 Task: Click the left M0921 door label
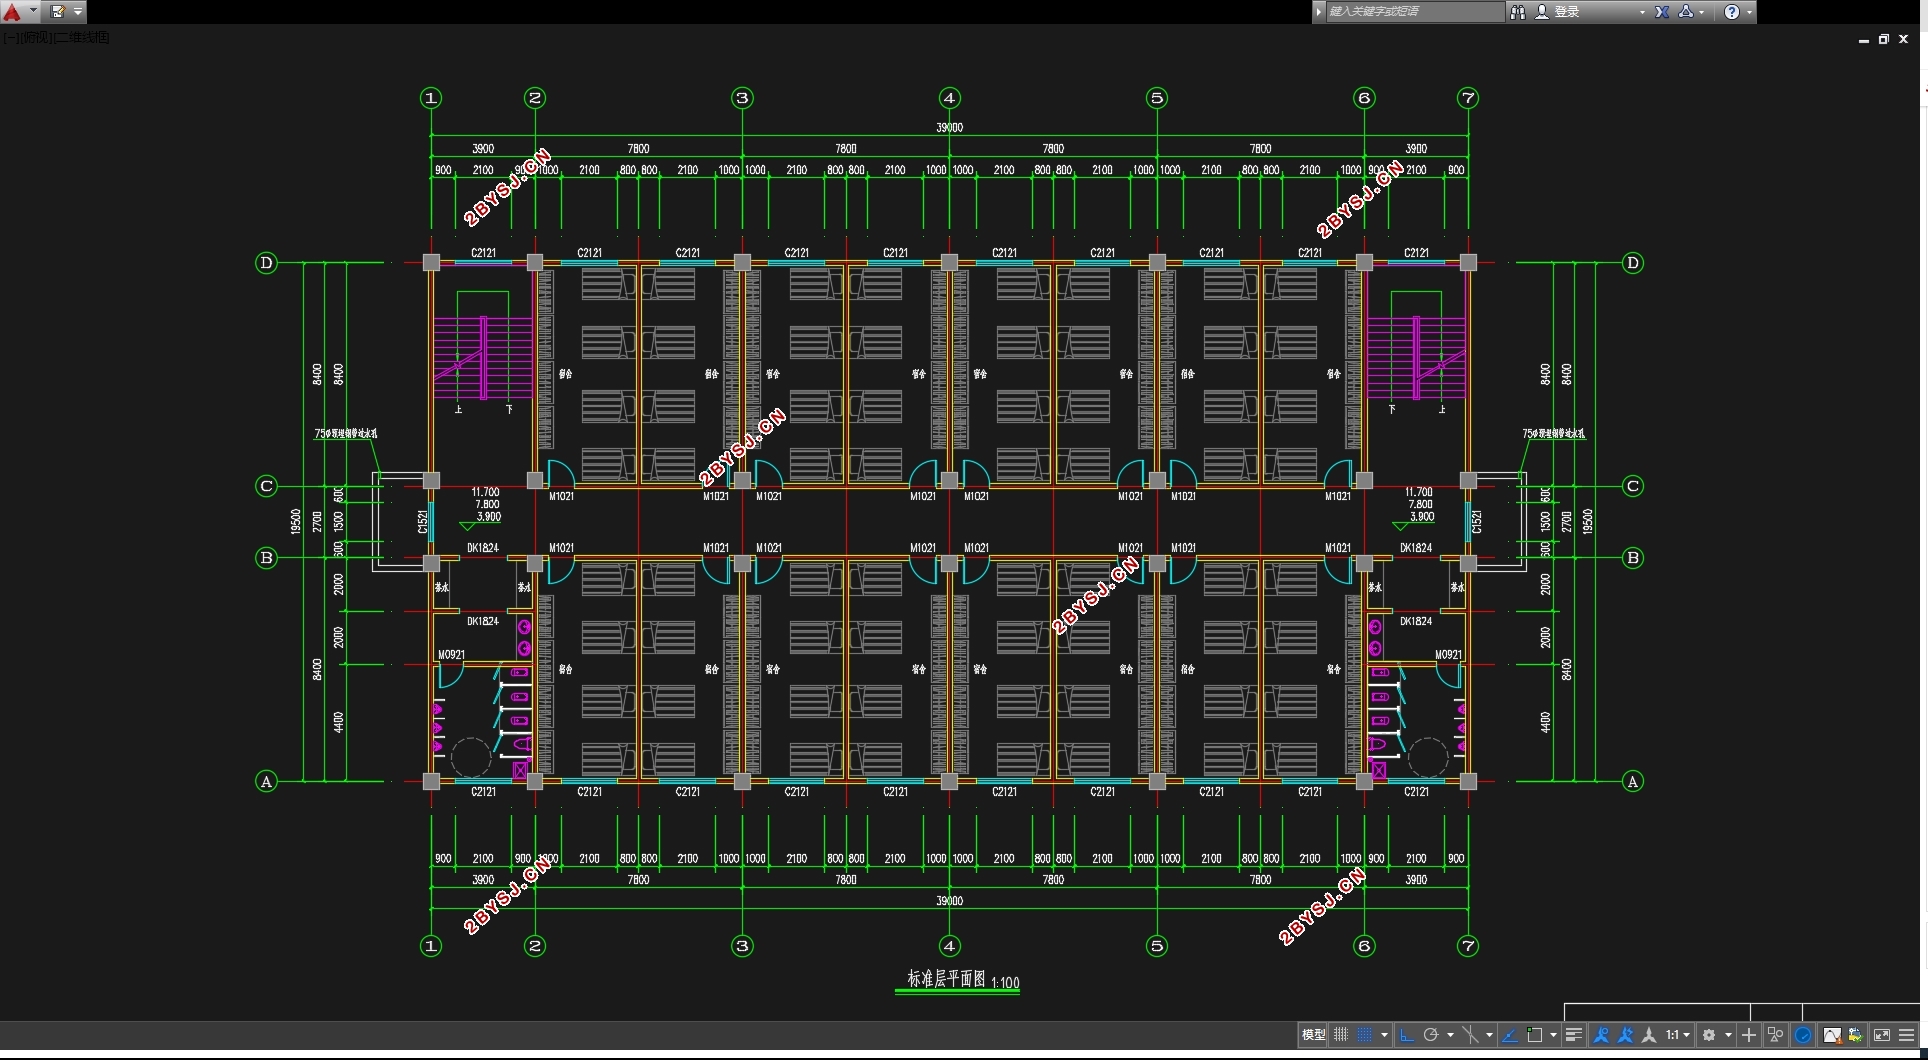(451, 655)
